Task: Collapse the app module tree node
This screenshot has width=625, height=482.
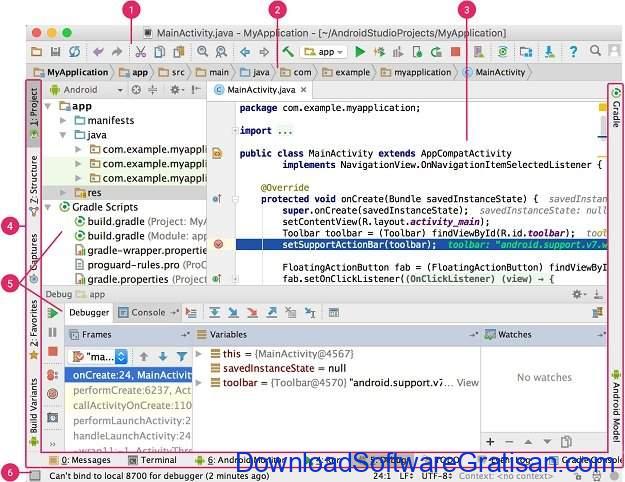Action: click(x=48, y=106)
